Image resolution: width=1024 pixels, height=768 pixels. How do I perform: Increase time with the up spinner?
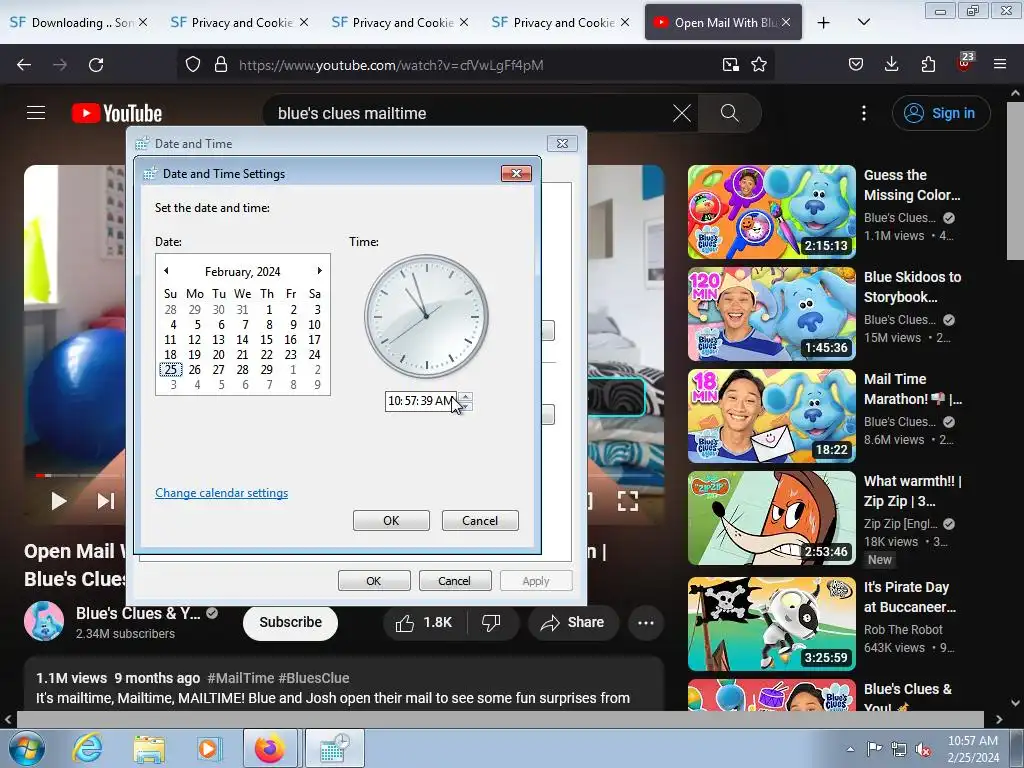coord(465,396)
